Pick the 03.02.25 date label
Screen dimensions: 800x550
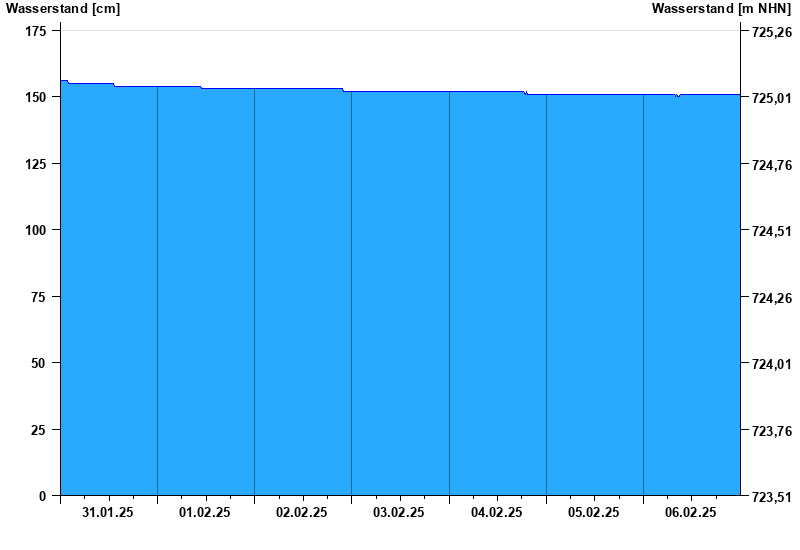(x=398, y=512)
